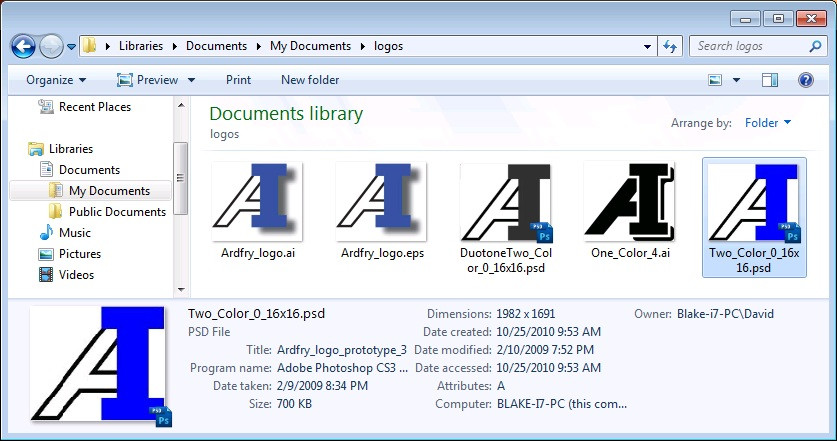Click the Ardfry_logo.eps file name
The image size is (837, 441).
pos(382,253)
